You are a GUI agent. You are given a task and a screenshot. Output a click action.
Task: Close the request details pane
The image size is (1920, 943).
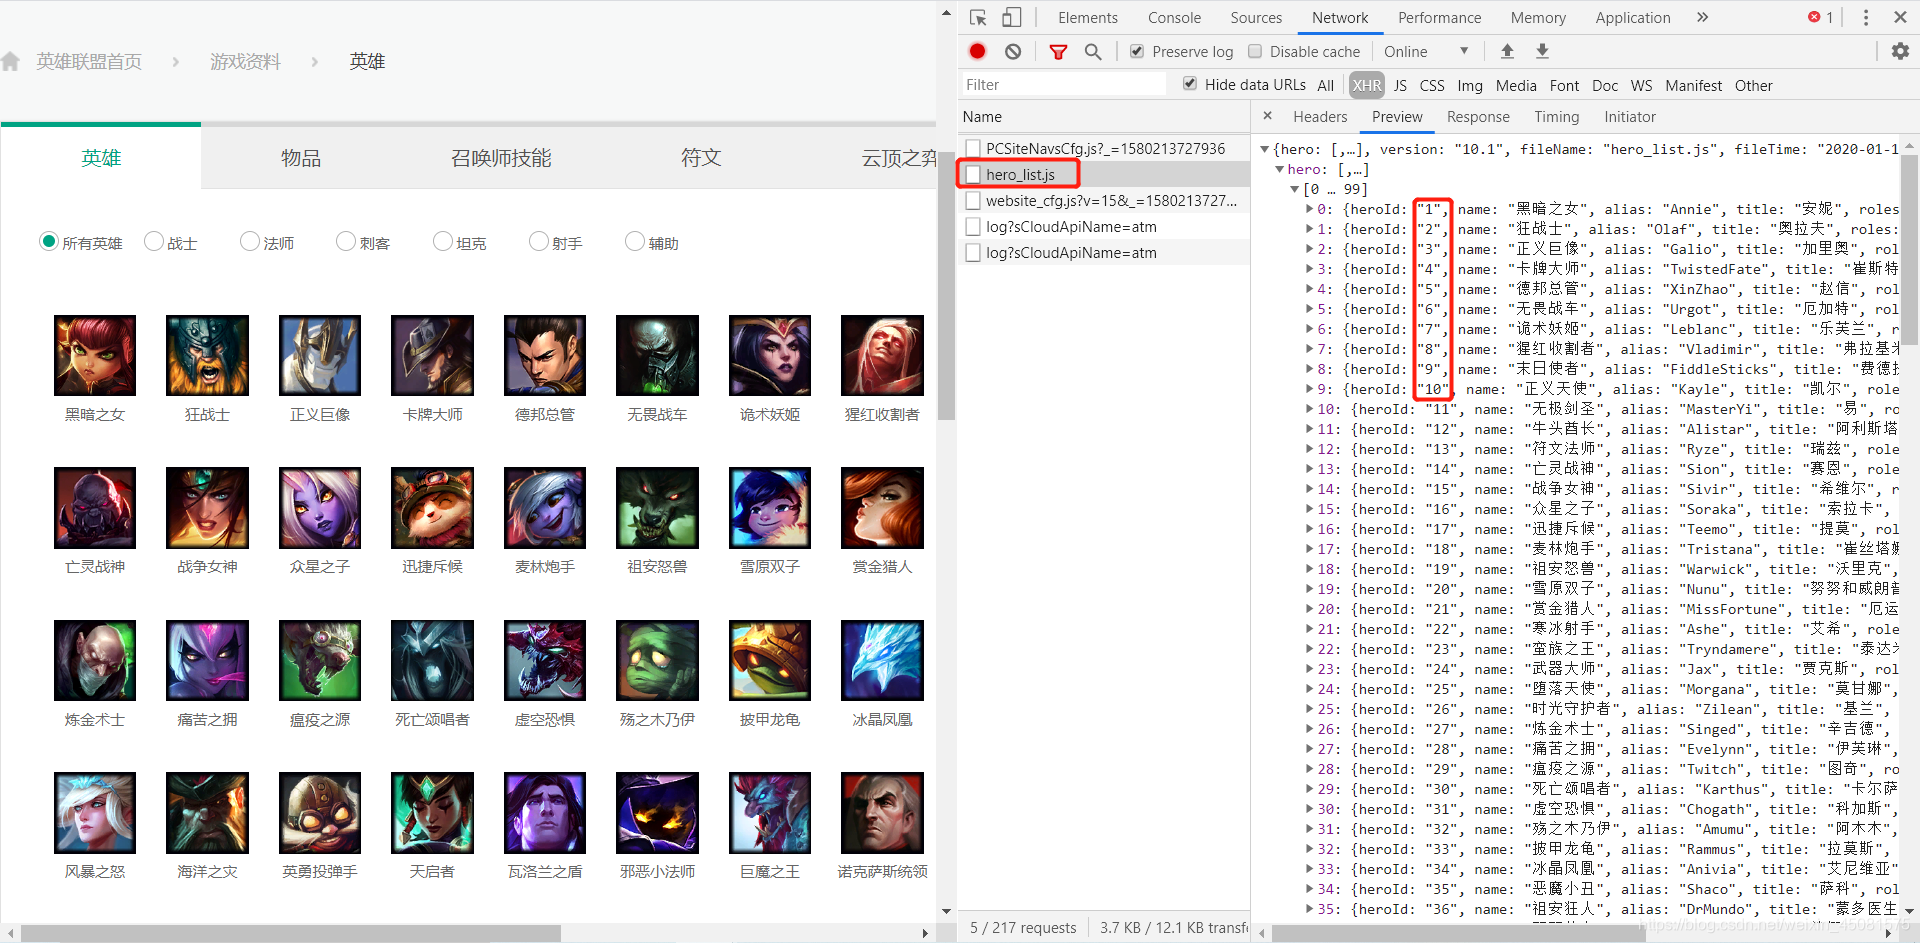point(1267,116)
